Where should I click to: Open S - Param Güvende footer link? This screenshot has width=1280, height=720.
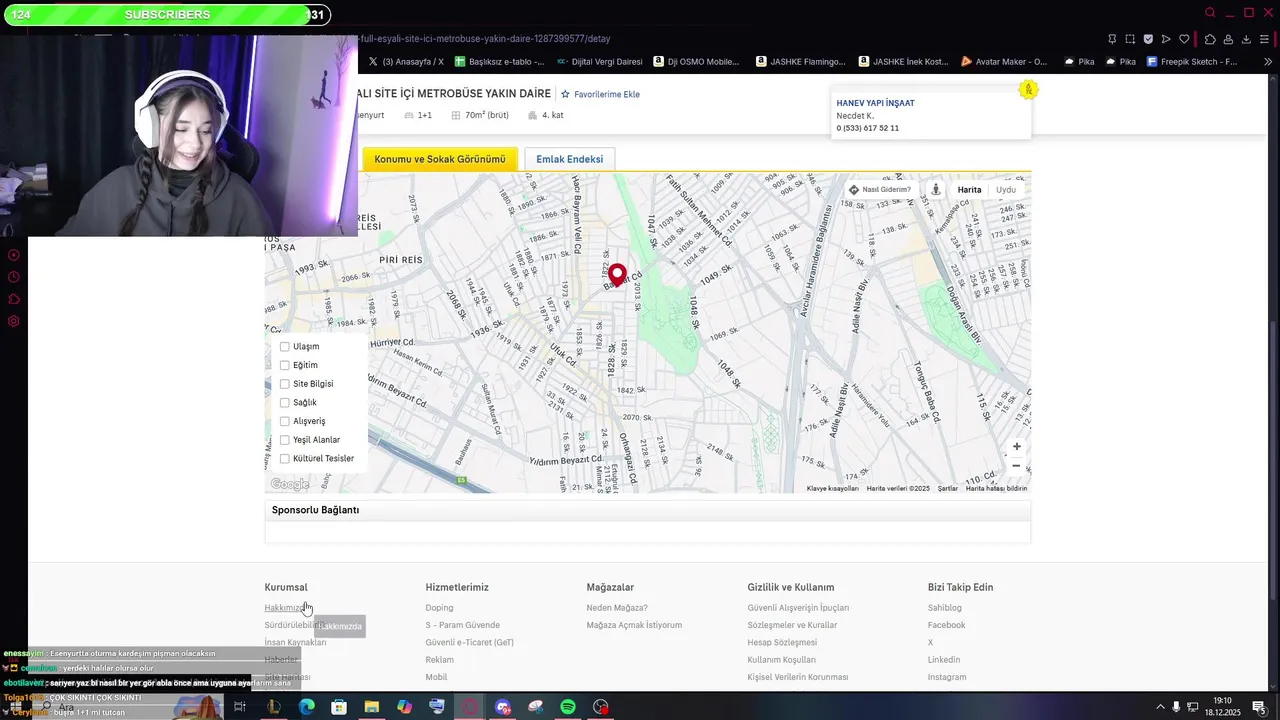point(462,625)
